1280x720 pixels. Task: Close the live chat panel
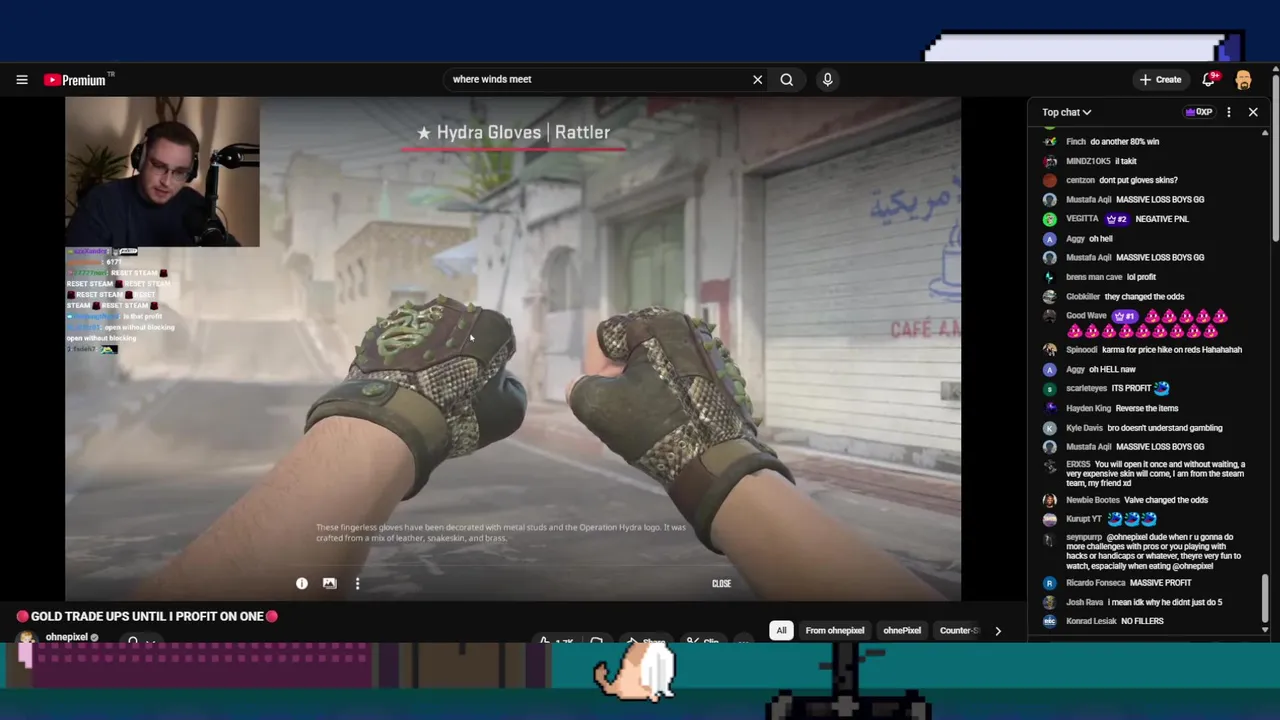[1253, 112]
